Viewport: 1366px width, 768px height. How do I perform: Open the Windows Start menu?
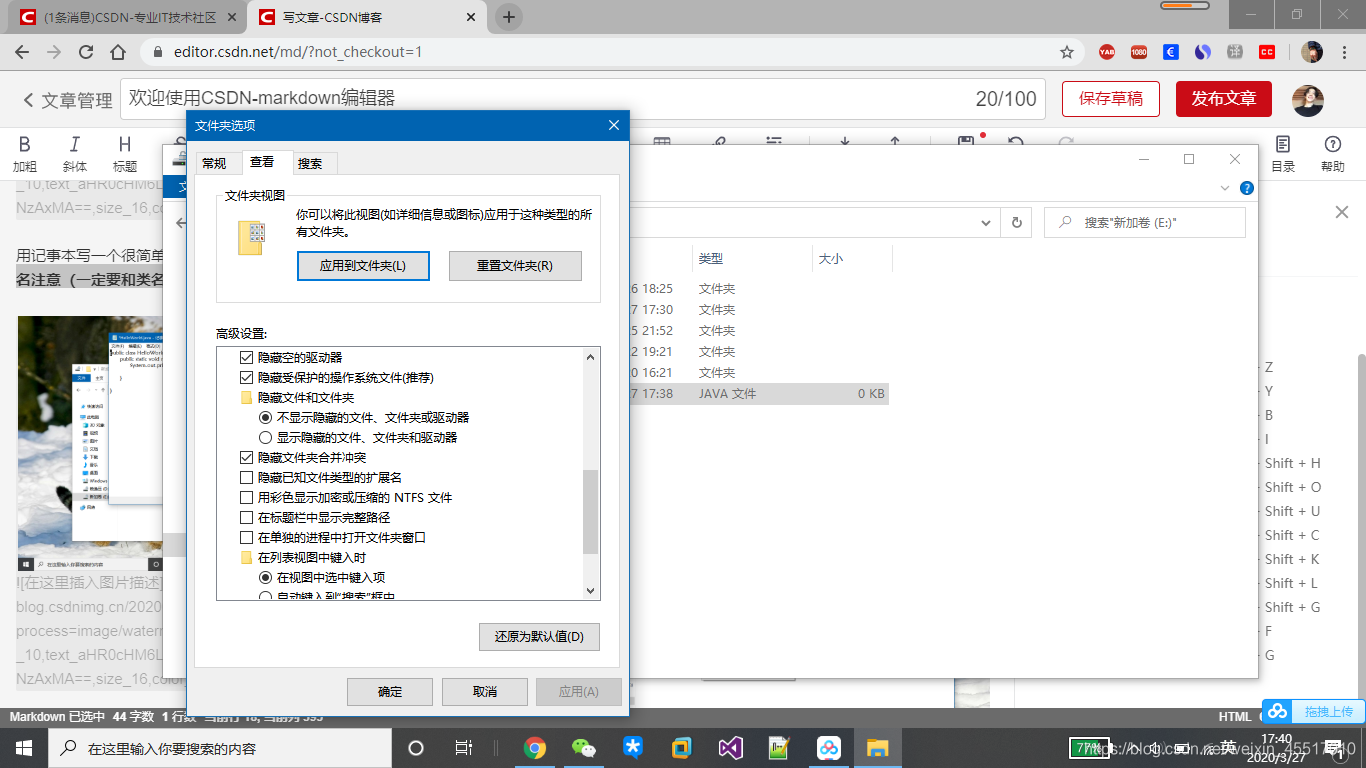[x=24, y=747]
